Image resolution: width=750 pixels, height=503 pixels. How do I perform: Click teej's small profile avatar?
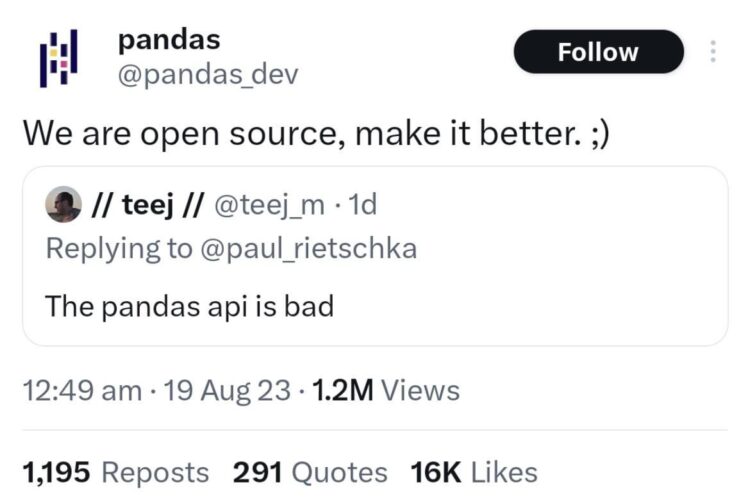(64, 205)
